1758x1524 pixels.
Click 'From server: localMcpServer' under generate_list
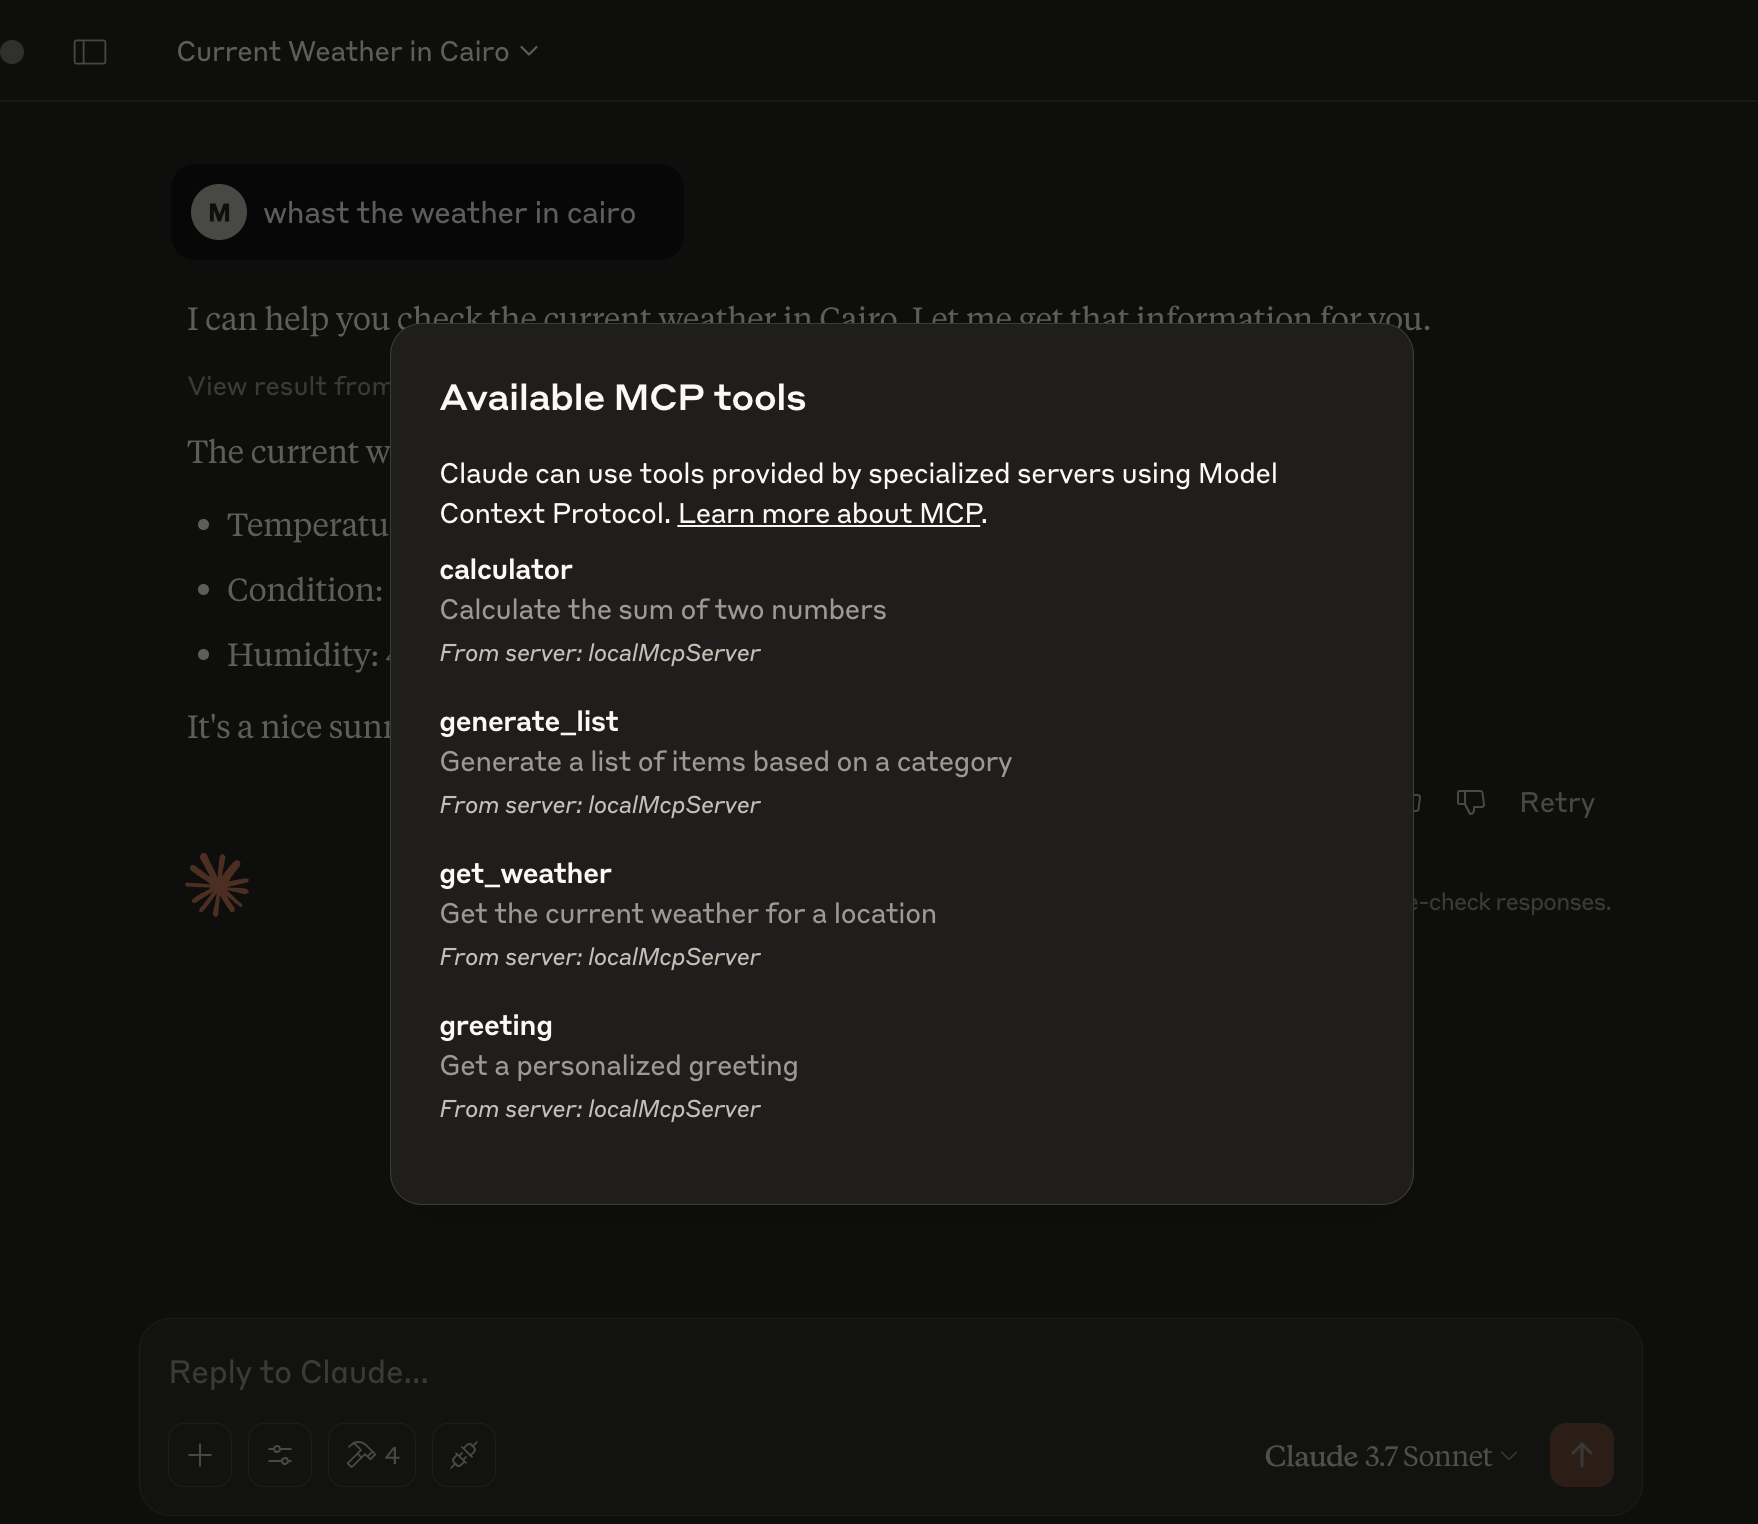click(600, 805)
